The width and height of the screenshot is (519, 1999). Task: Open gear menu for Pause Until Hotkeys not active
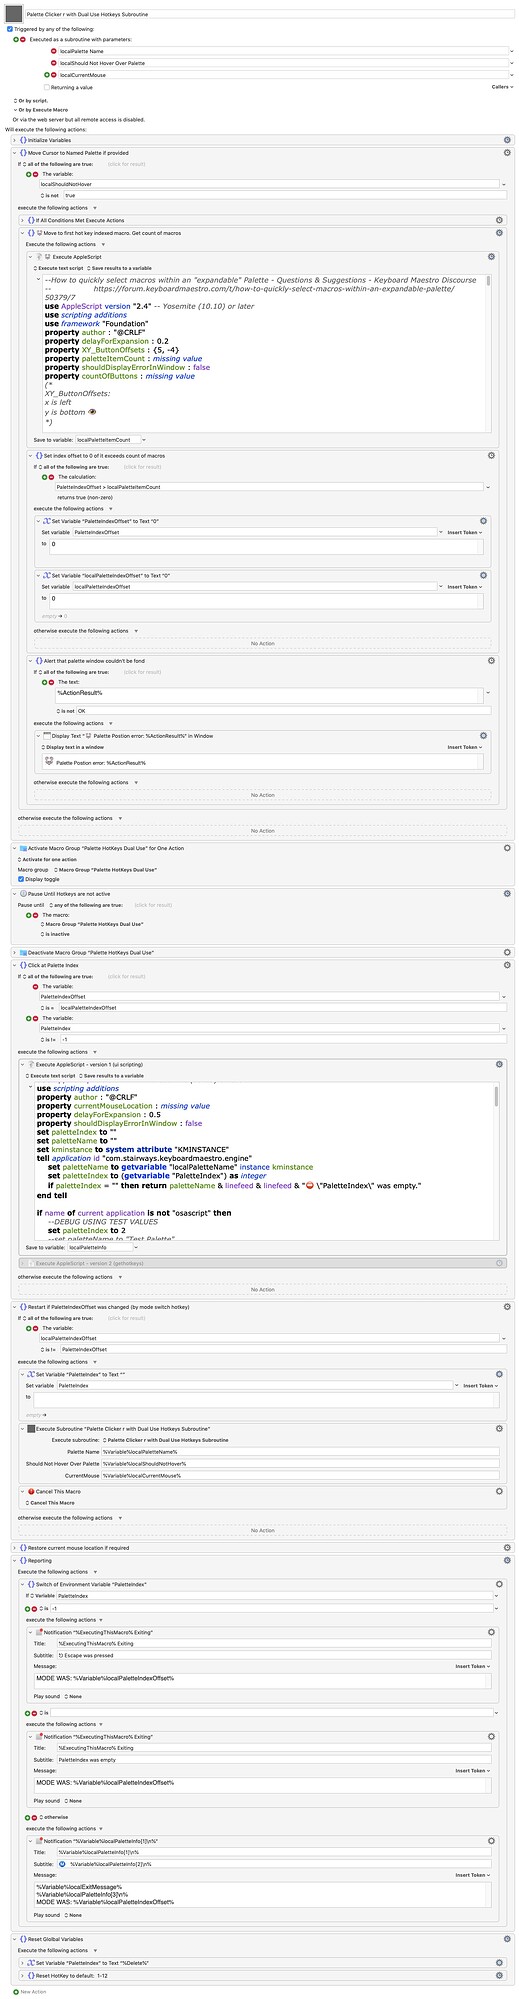pyautogui.click(x=507, y=892)
